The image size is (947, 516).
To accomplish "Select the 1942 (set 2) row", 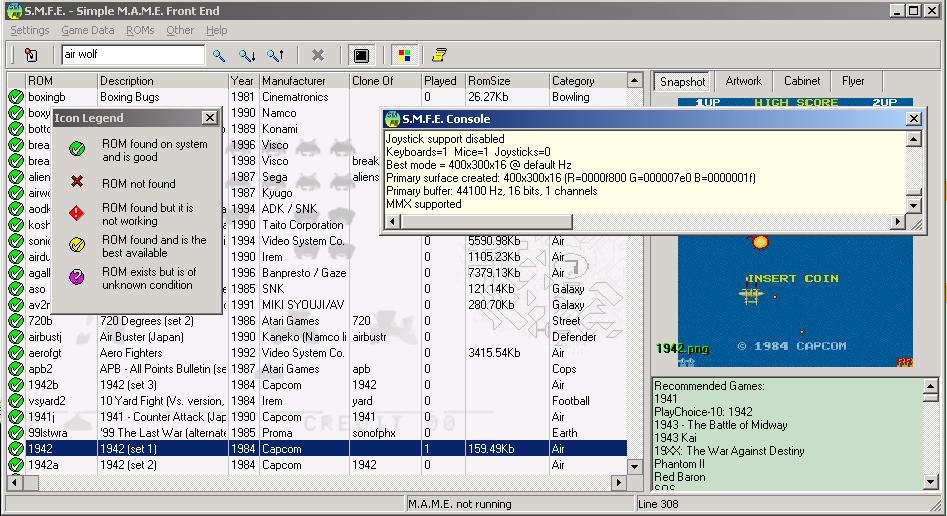I will coord(316,465).
